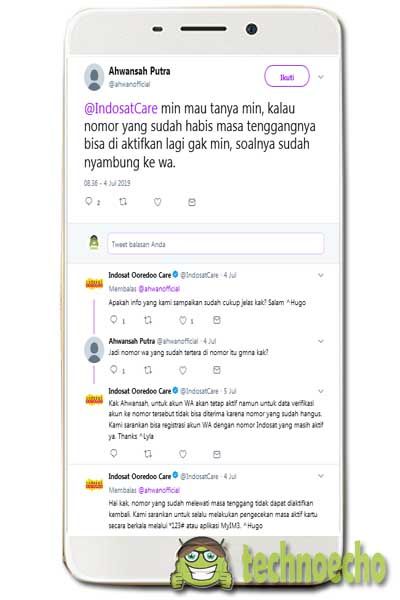Like the main tweet about masa tenggang

(x=157, y=202)
